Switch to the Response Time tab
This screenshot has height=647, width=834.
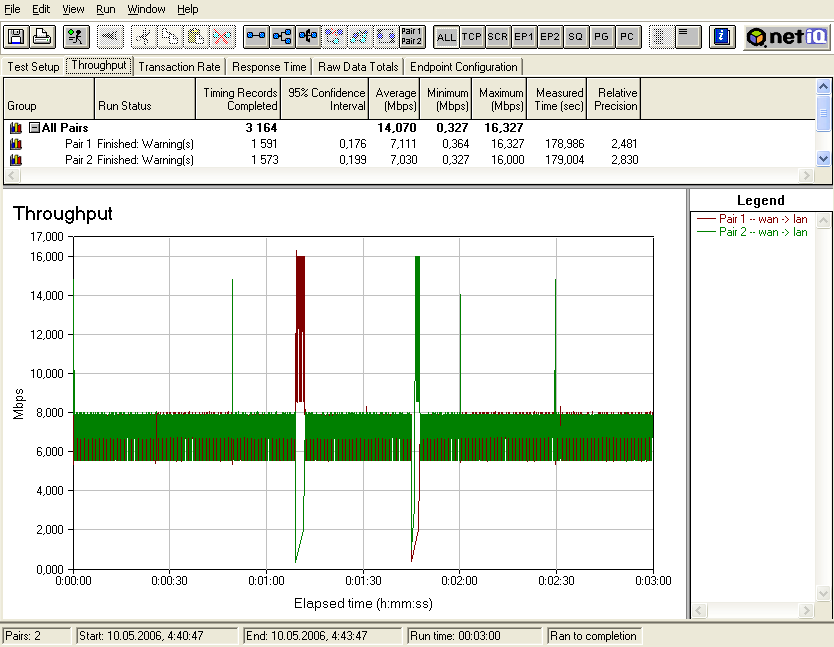click(269, 67)
